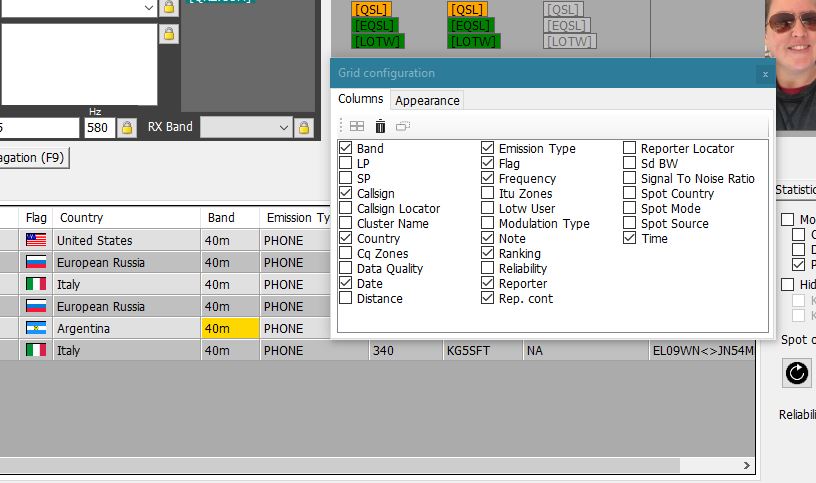Enable the Reporter Locator checkbox
Screen dimensions: 816x483
pos(630,148)
